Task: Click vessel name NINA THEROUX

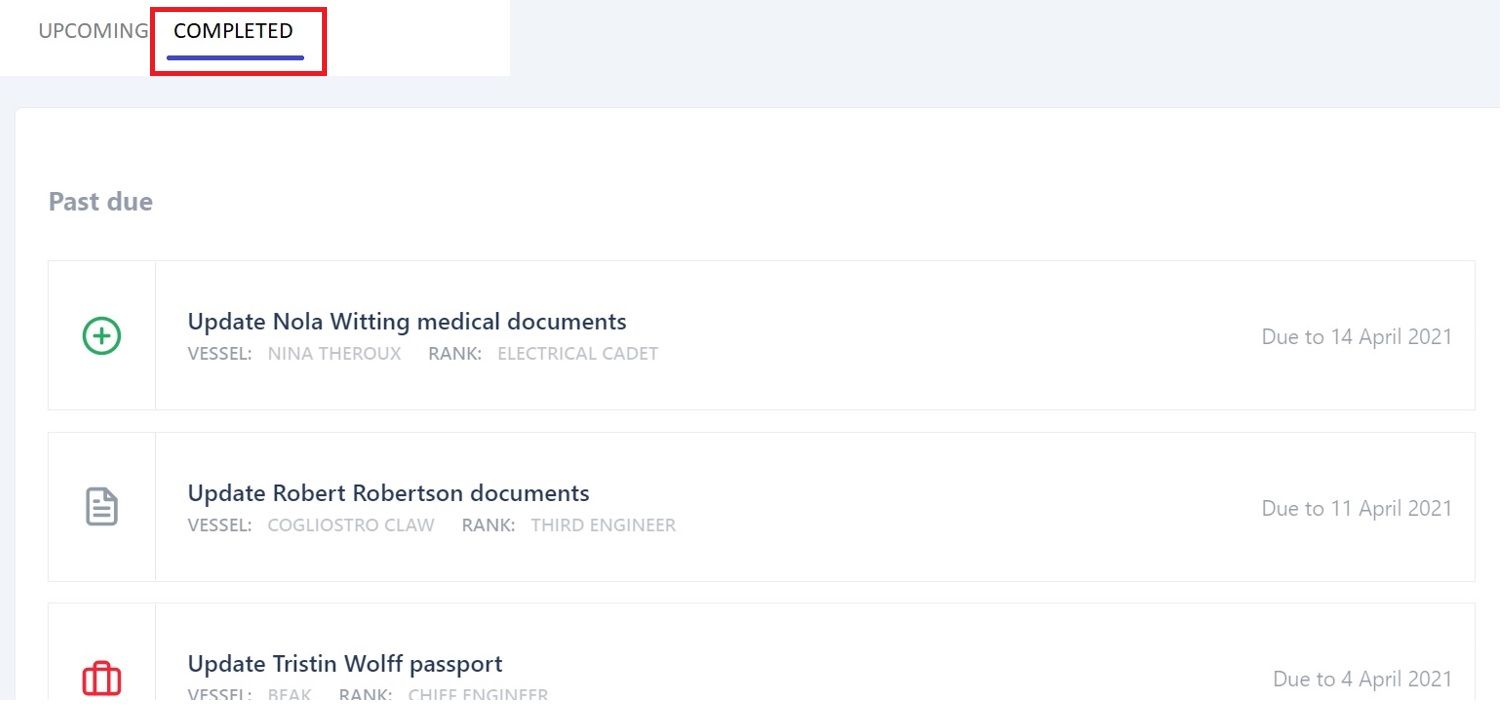Action: [334, 353]
